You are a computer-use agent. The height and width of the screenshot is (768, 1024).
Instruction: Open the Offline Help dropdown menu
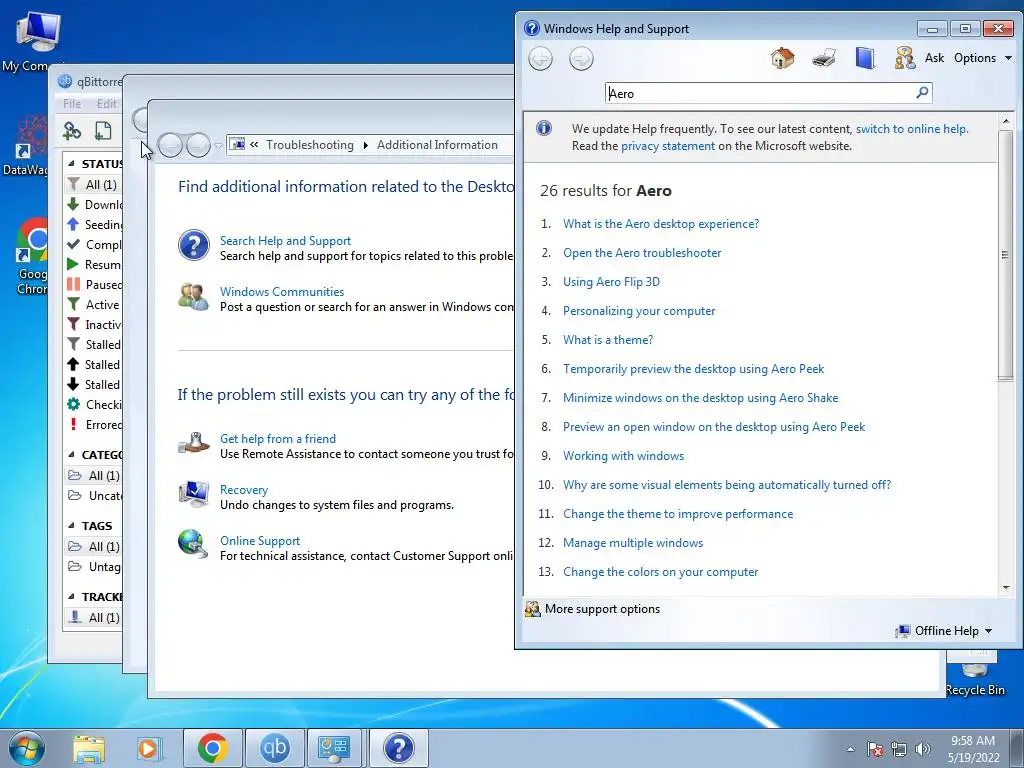pyautogui.click(x=944, y=631)
